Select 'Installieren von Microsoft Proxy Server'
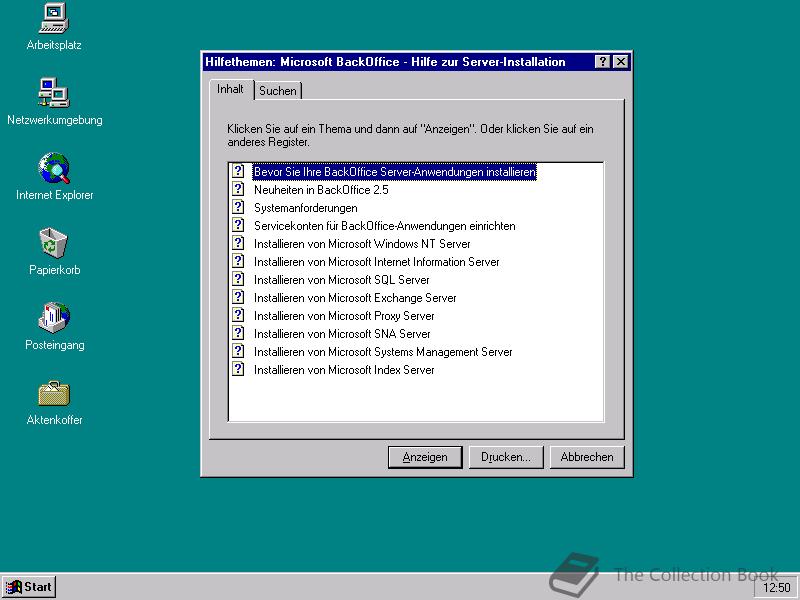The image size is (800, 600). tap(344, 316)
